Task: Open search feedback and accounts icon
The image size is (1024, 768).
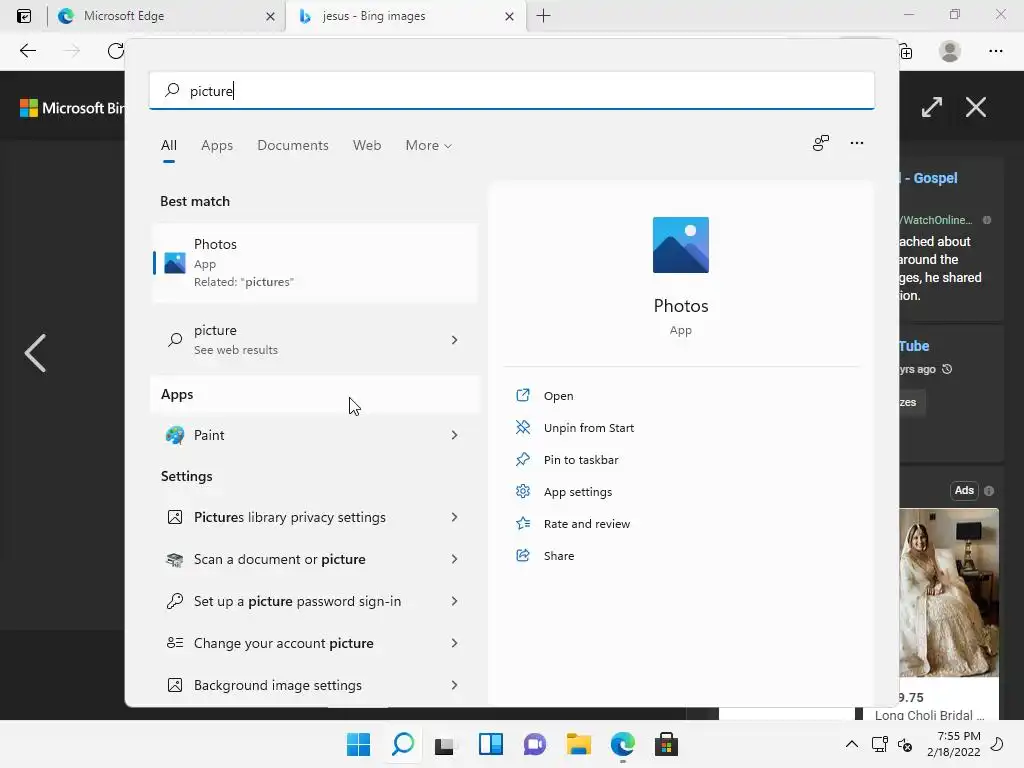Action: point(821,143)
